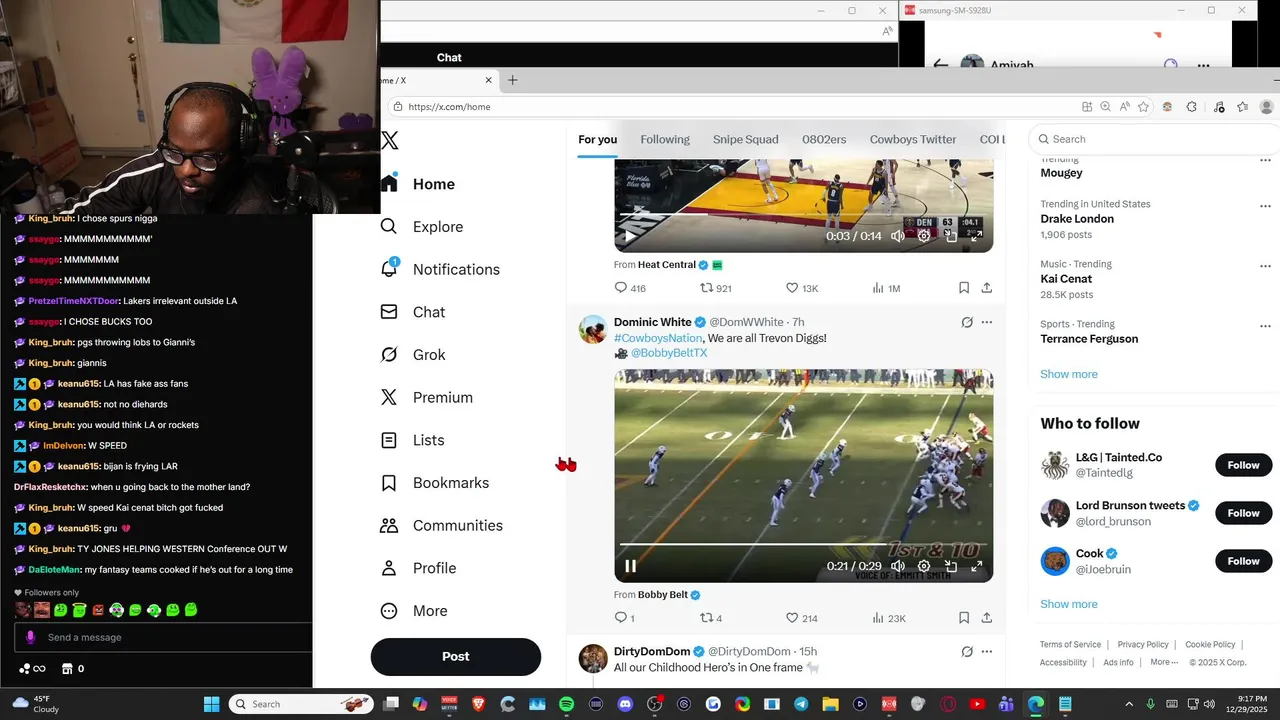
Task: Show more Who to follow suggestions
Action: point(1069,604)
